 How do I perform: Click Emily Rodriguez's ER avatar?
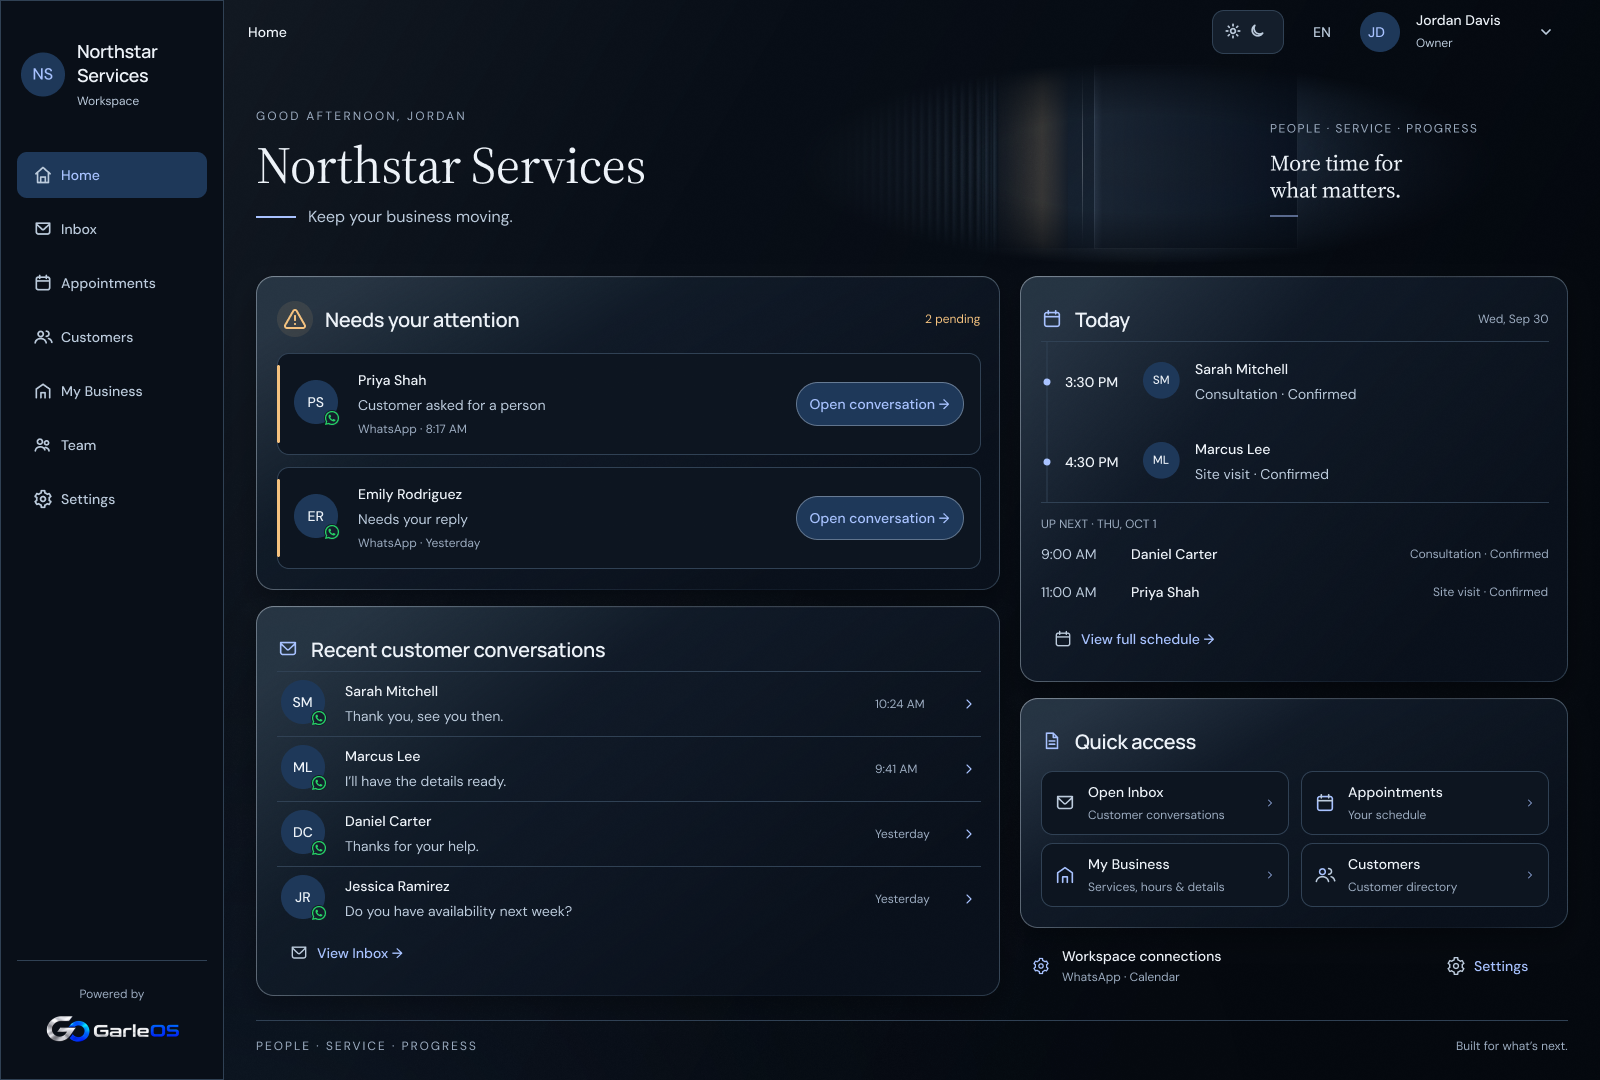pyautogui.click(x=316, y=516)
